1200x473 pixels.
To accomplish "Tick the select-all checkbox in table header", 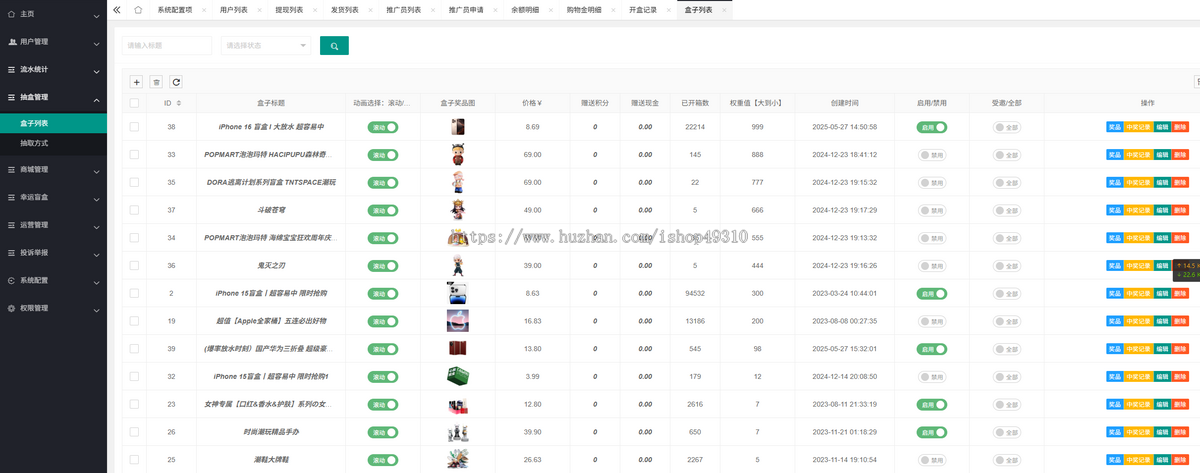I will click(134, 103).
